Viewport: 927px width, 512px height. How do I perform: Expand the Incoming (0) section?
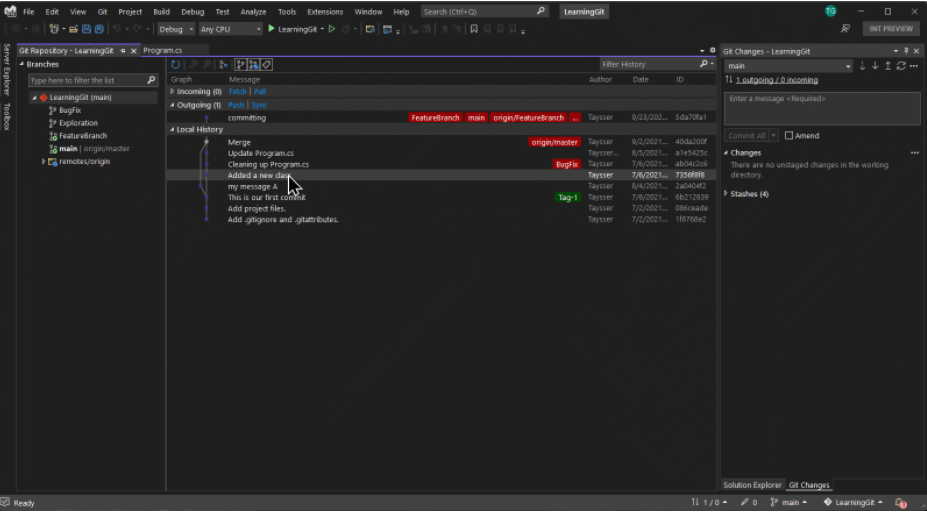point(172,92)
